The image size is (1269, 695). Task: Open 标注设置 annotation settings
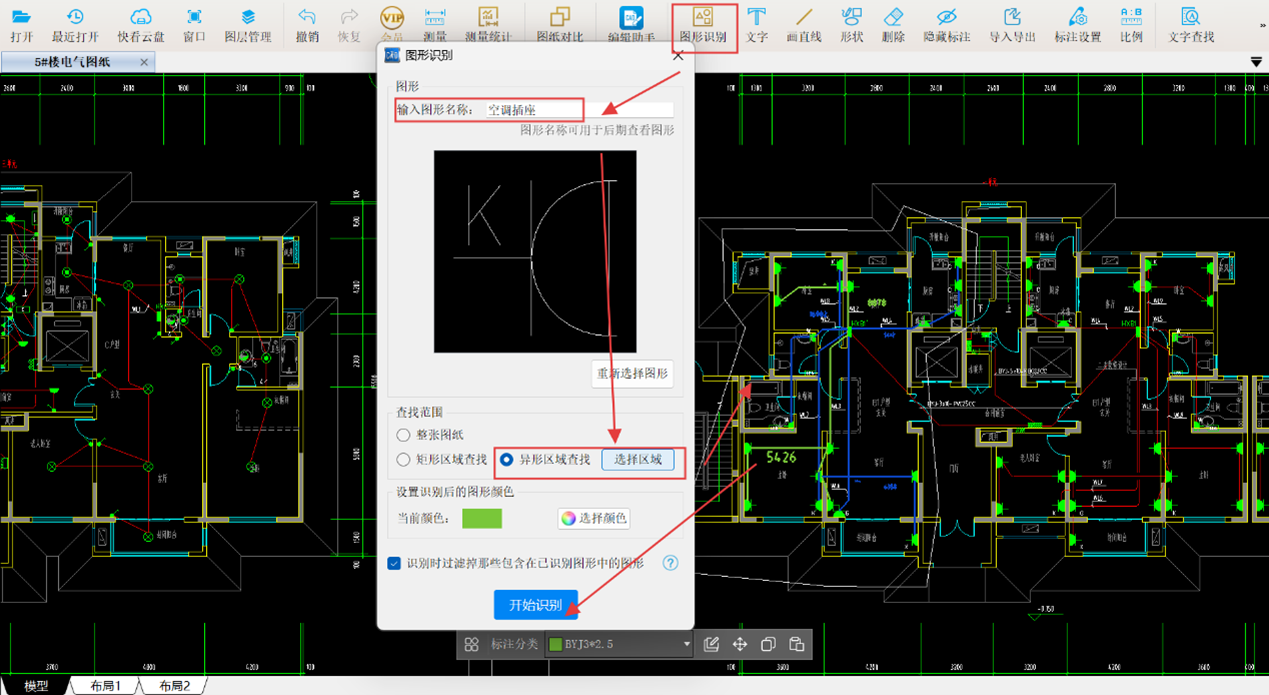(1077, 26)
